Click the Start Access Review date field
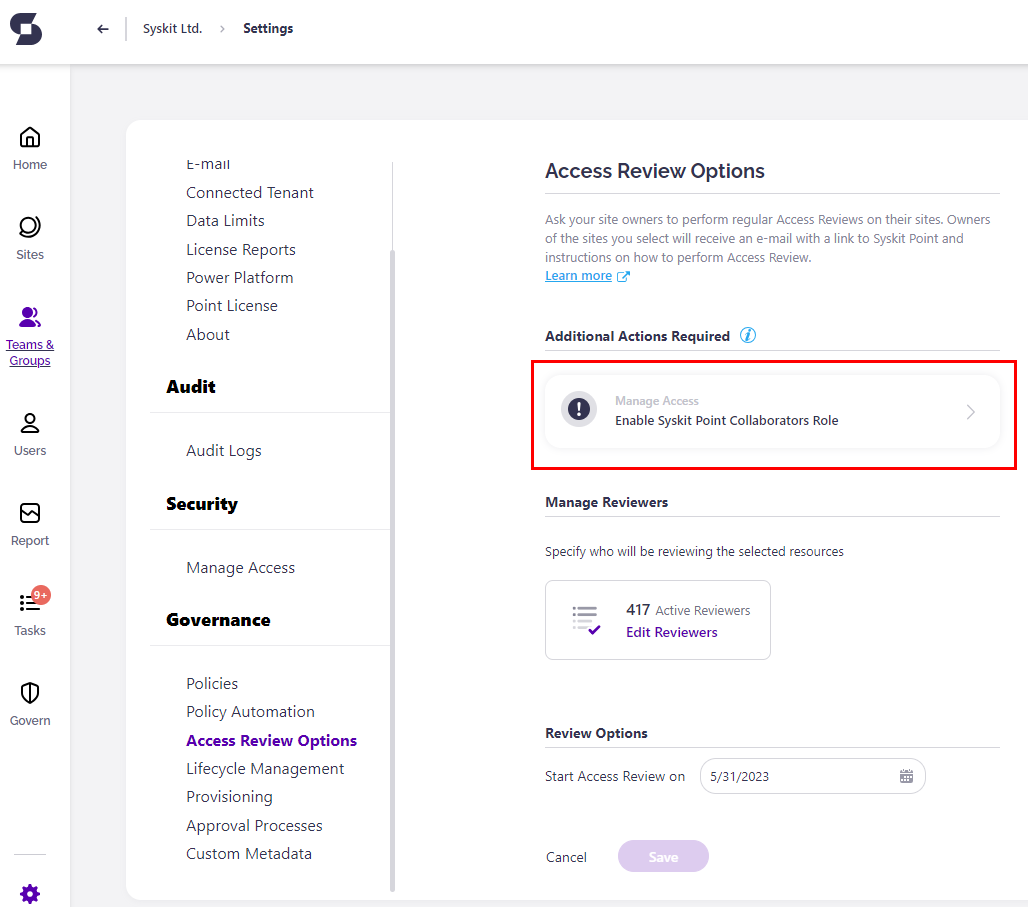 pos(790,775)
